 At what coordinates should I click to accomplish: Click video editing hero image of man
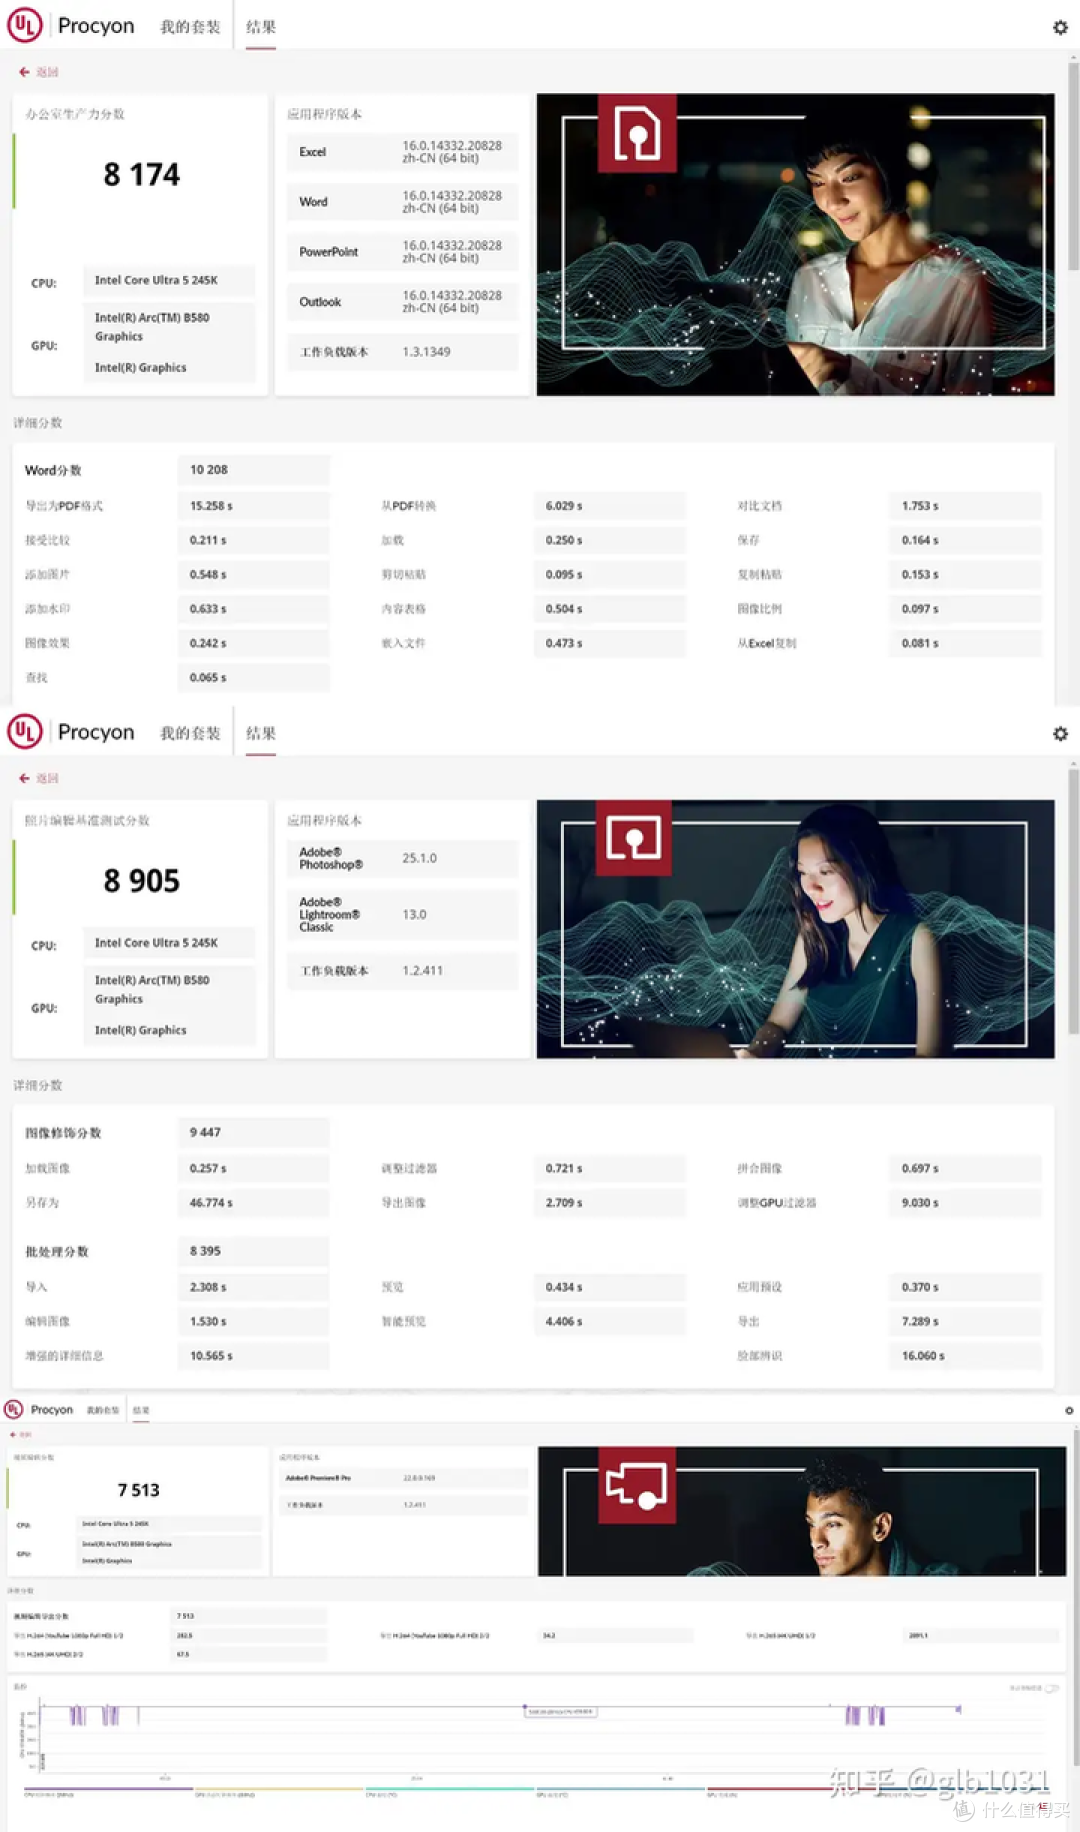802,1511
